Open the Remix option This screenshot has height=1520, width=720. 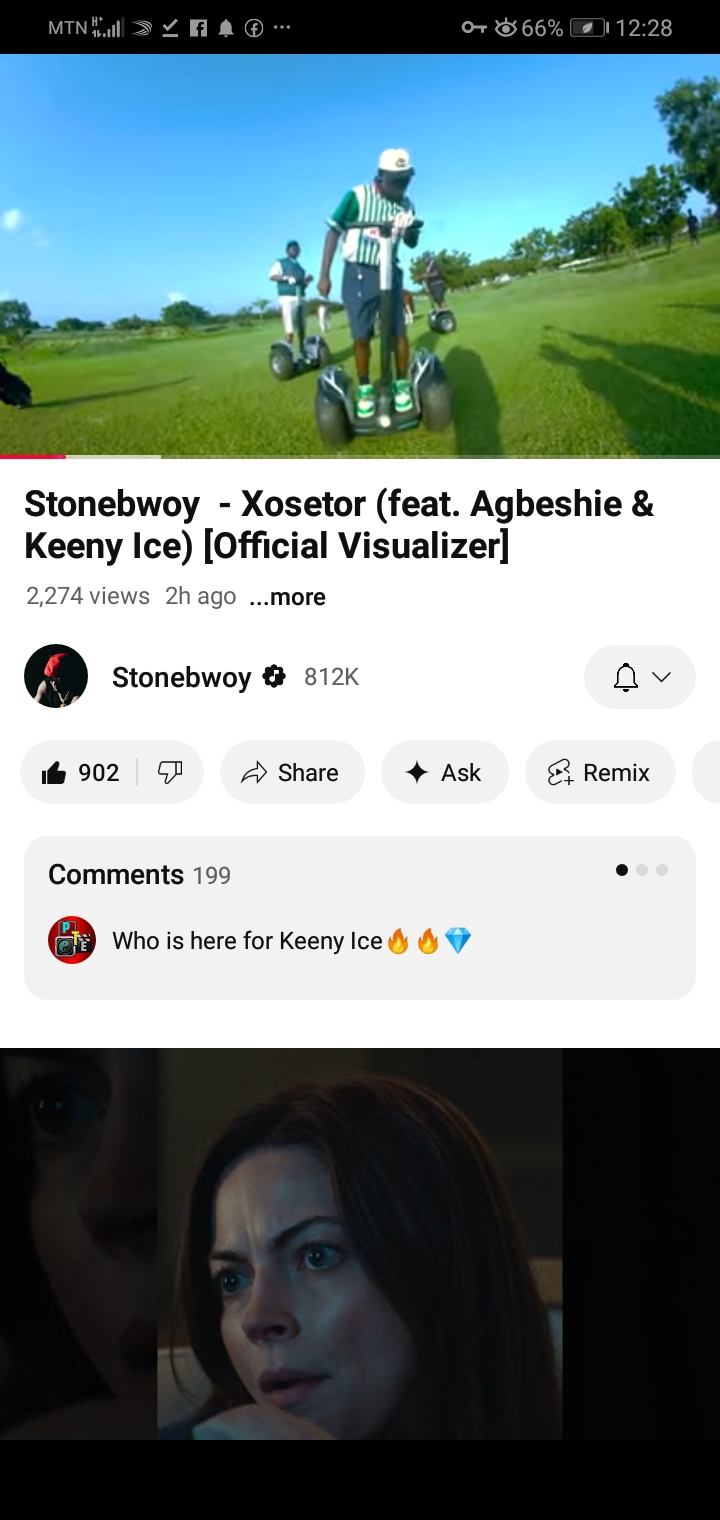[x=600, y=772]
